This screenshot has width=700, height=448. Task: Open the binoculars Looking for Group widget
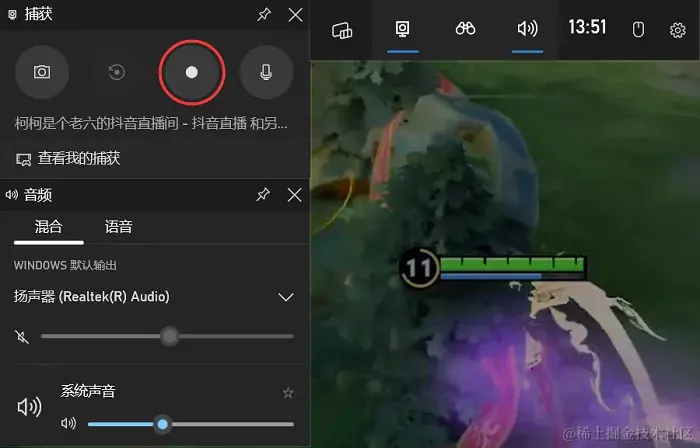tap(465, 29)
